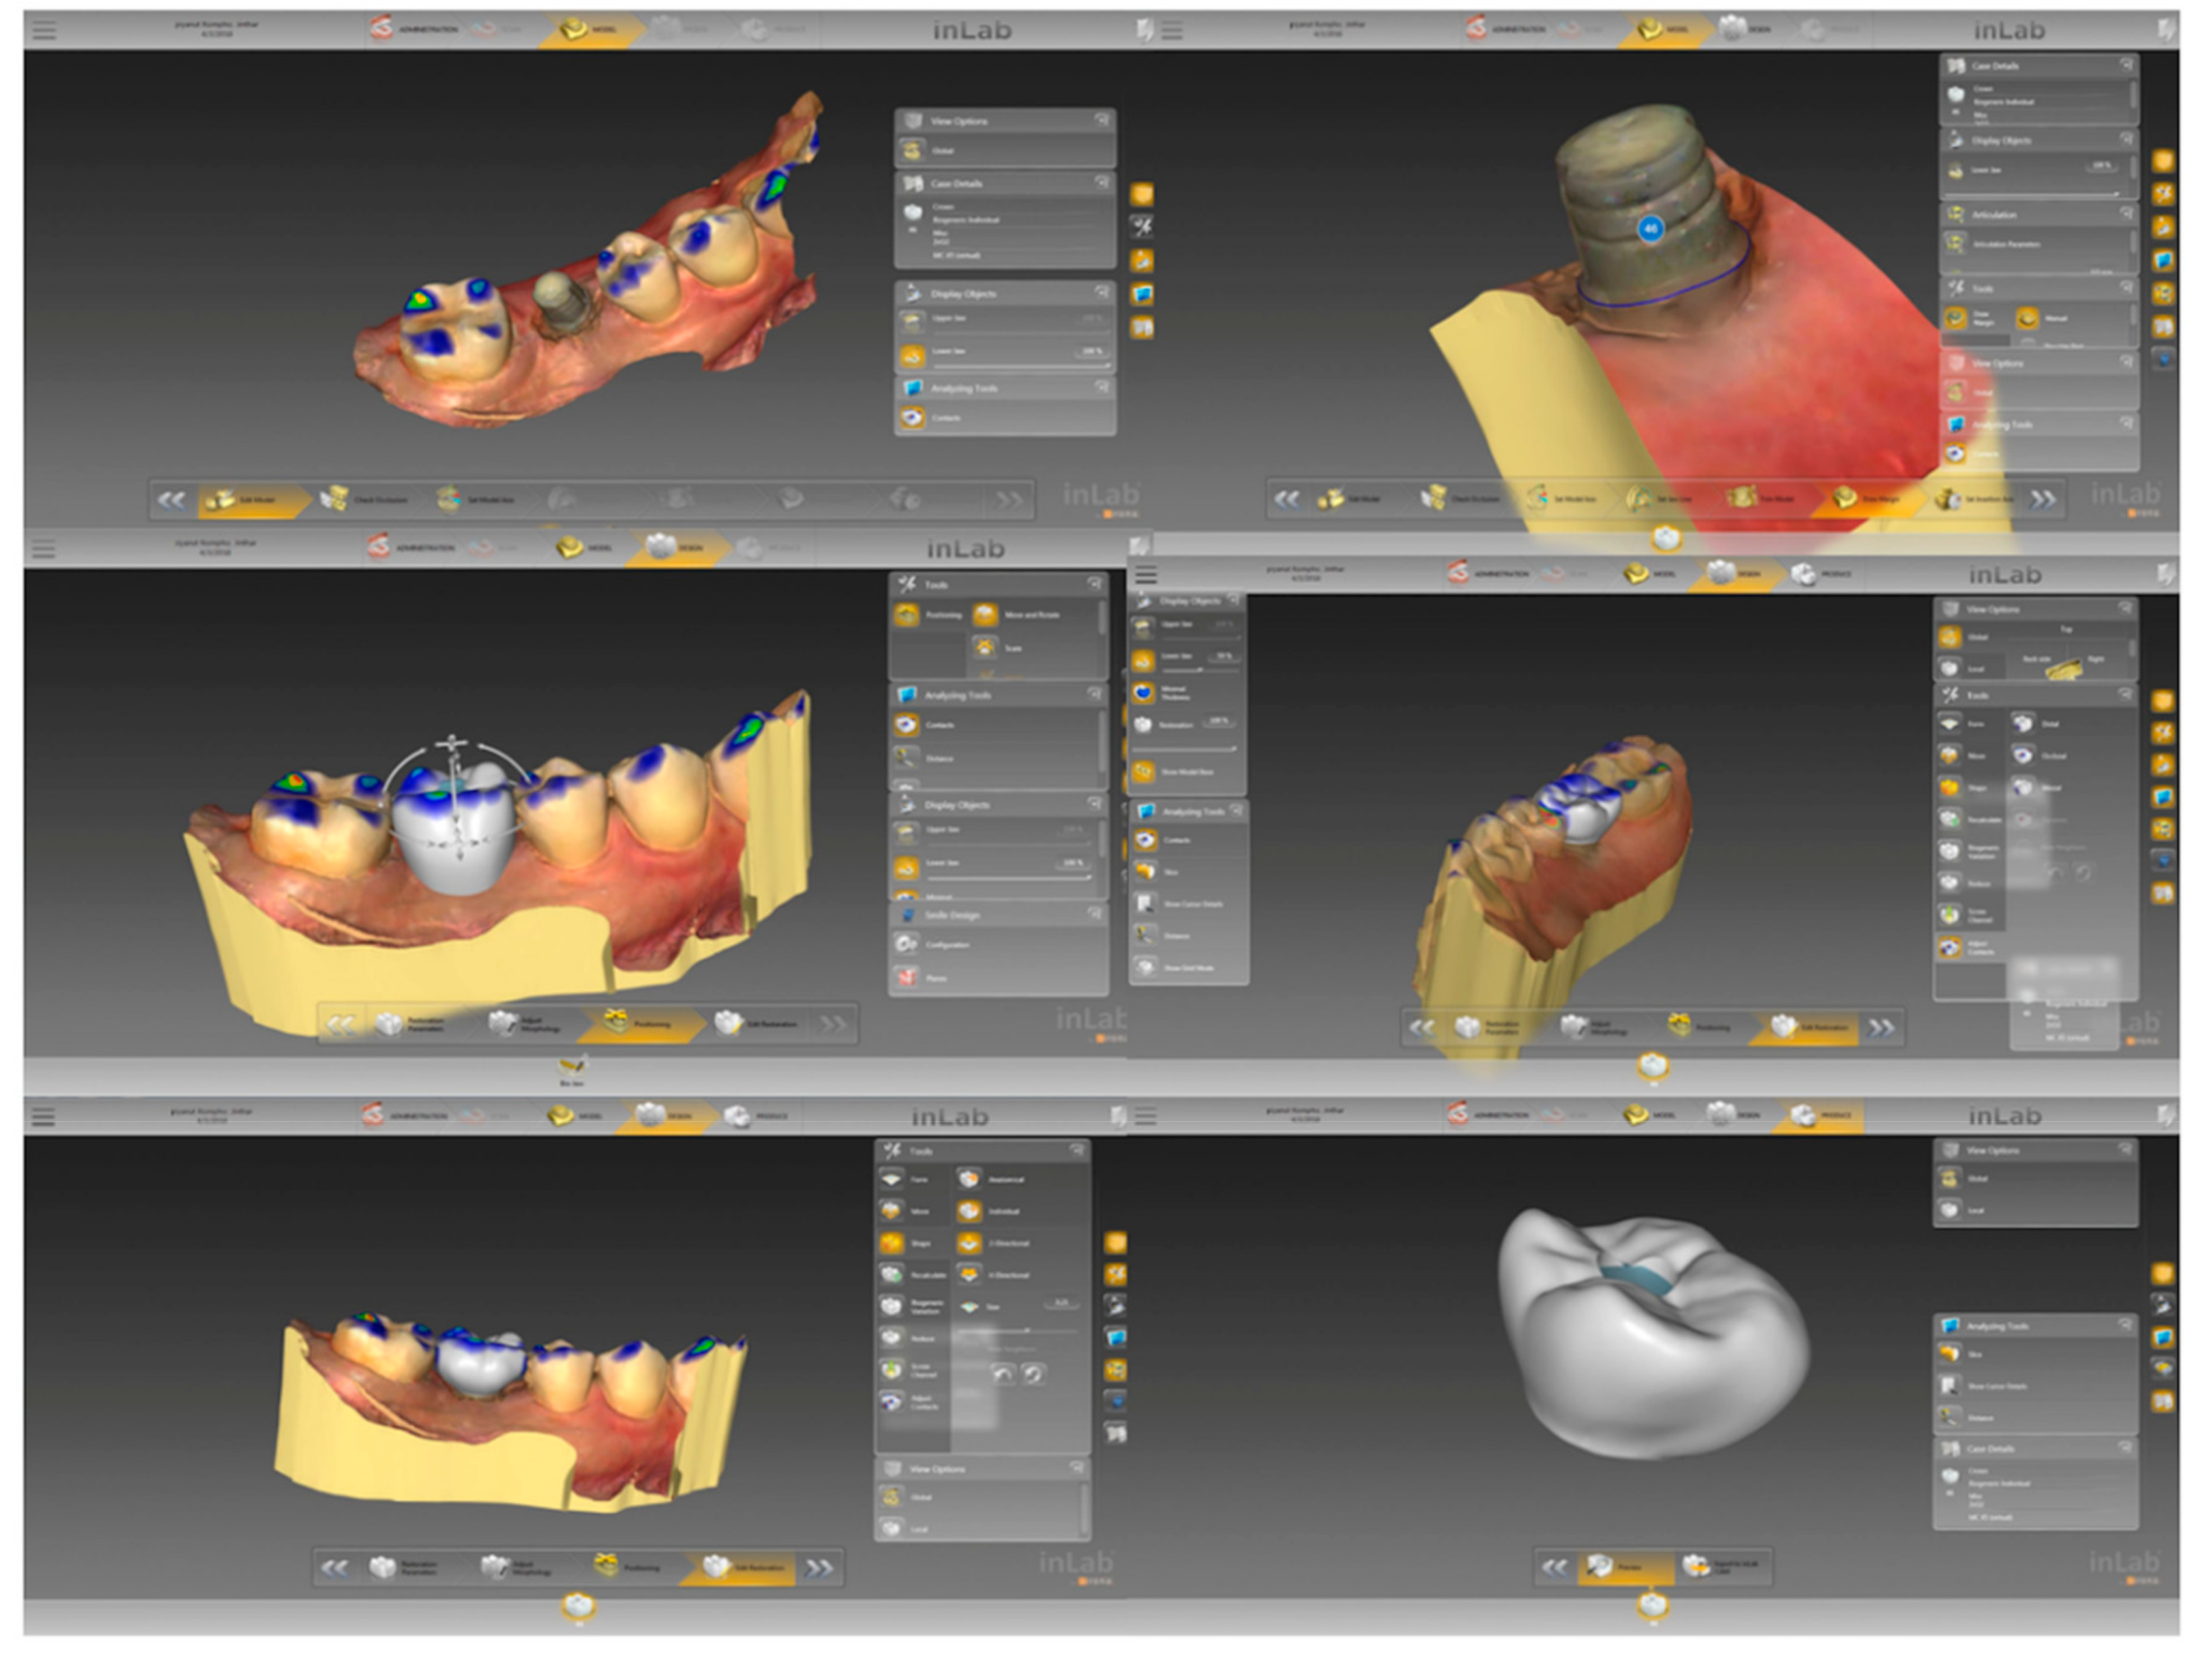Select the highlighted PRODUCE phase tab
Viewport: 2212px width, 1656px height.
[x=1817, y=1115]
